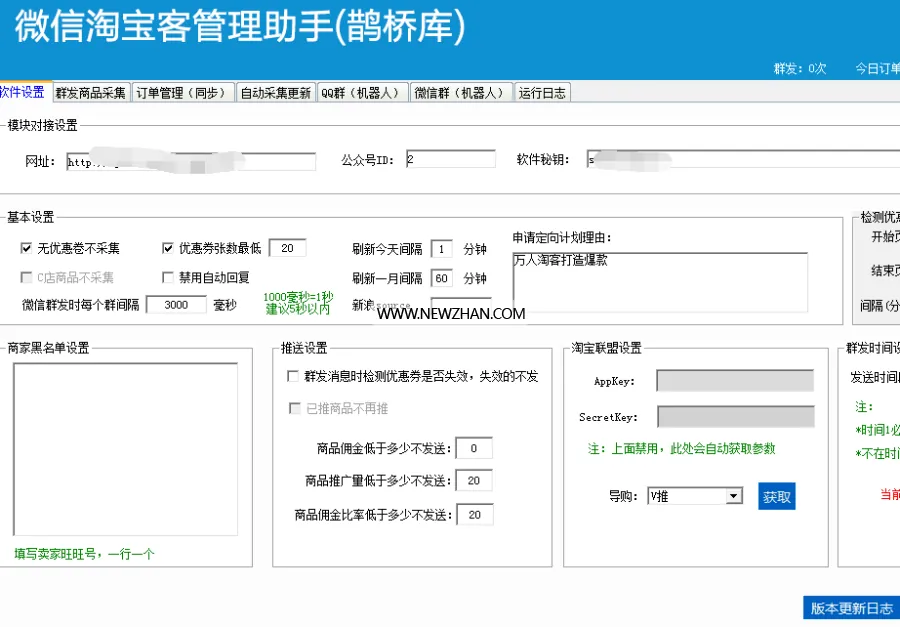Screen dimensions: 900x627
Task: Click the 微信群发时每个群间隔 milliseconds field
Action: click(x=176, y=305)
